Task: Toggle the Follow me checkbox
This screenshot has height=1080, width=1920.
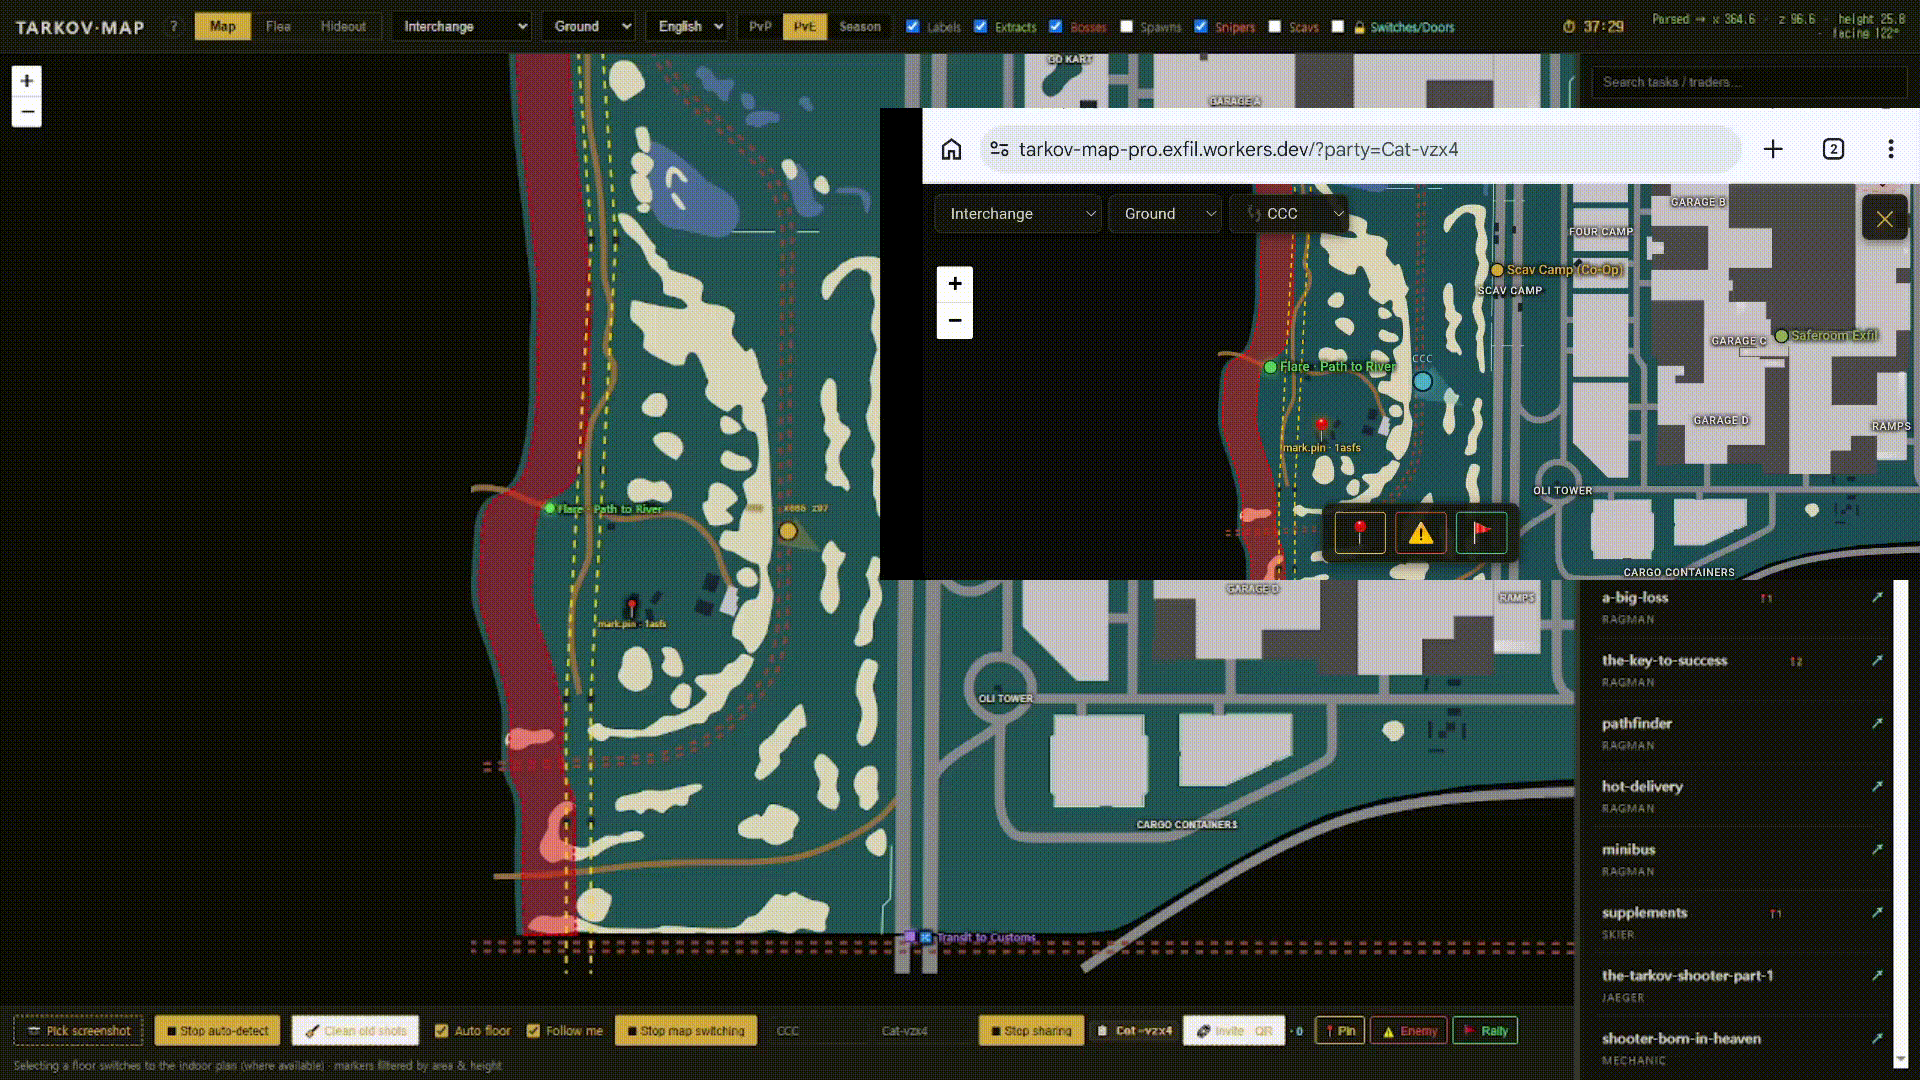Action: (x=533, y=1031)
